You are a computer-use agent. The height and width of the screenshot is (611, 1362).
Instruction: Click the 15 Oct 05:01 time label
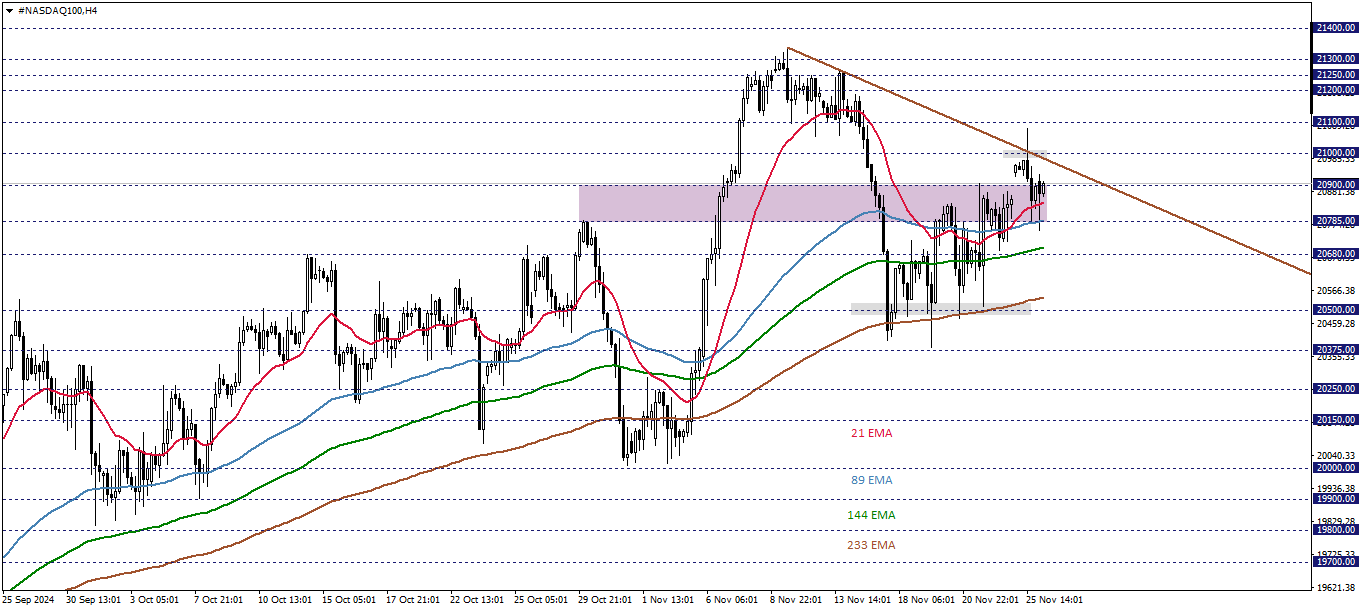tap(349, 600)
